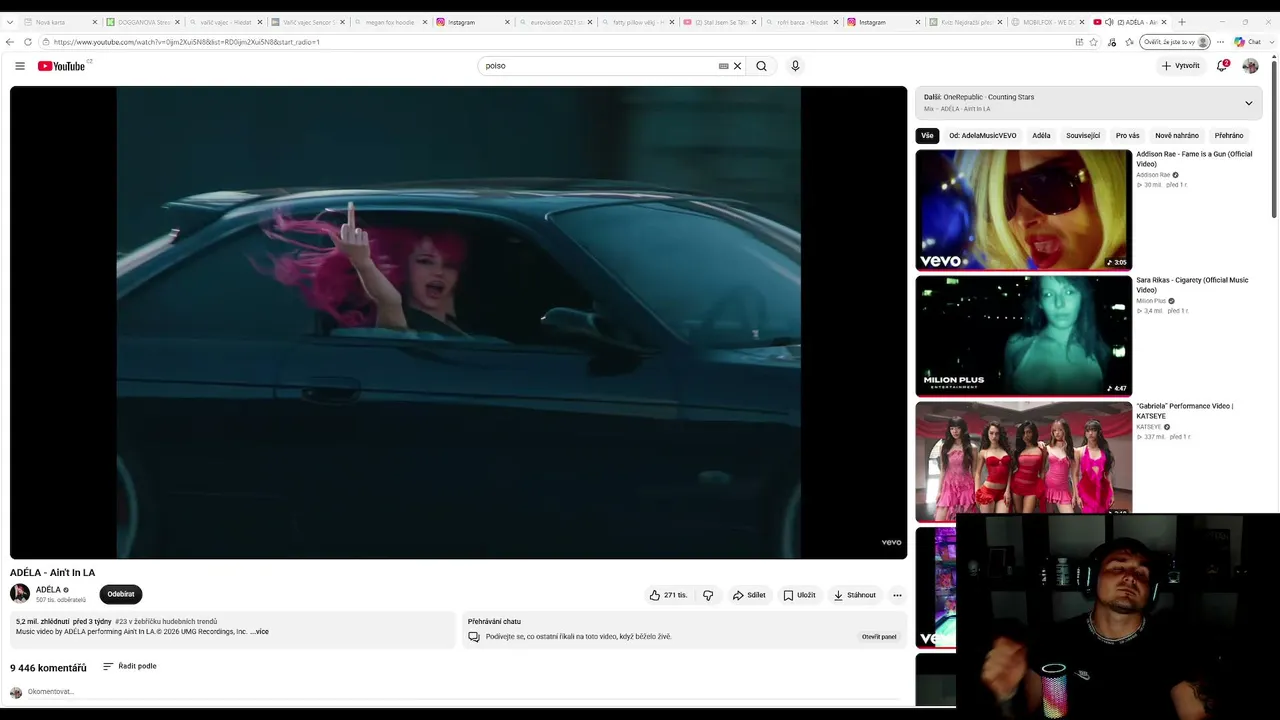Expand the description with ...více

click(259, 632)
